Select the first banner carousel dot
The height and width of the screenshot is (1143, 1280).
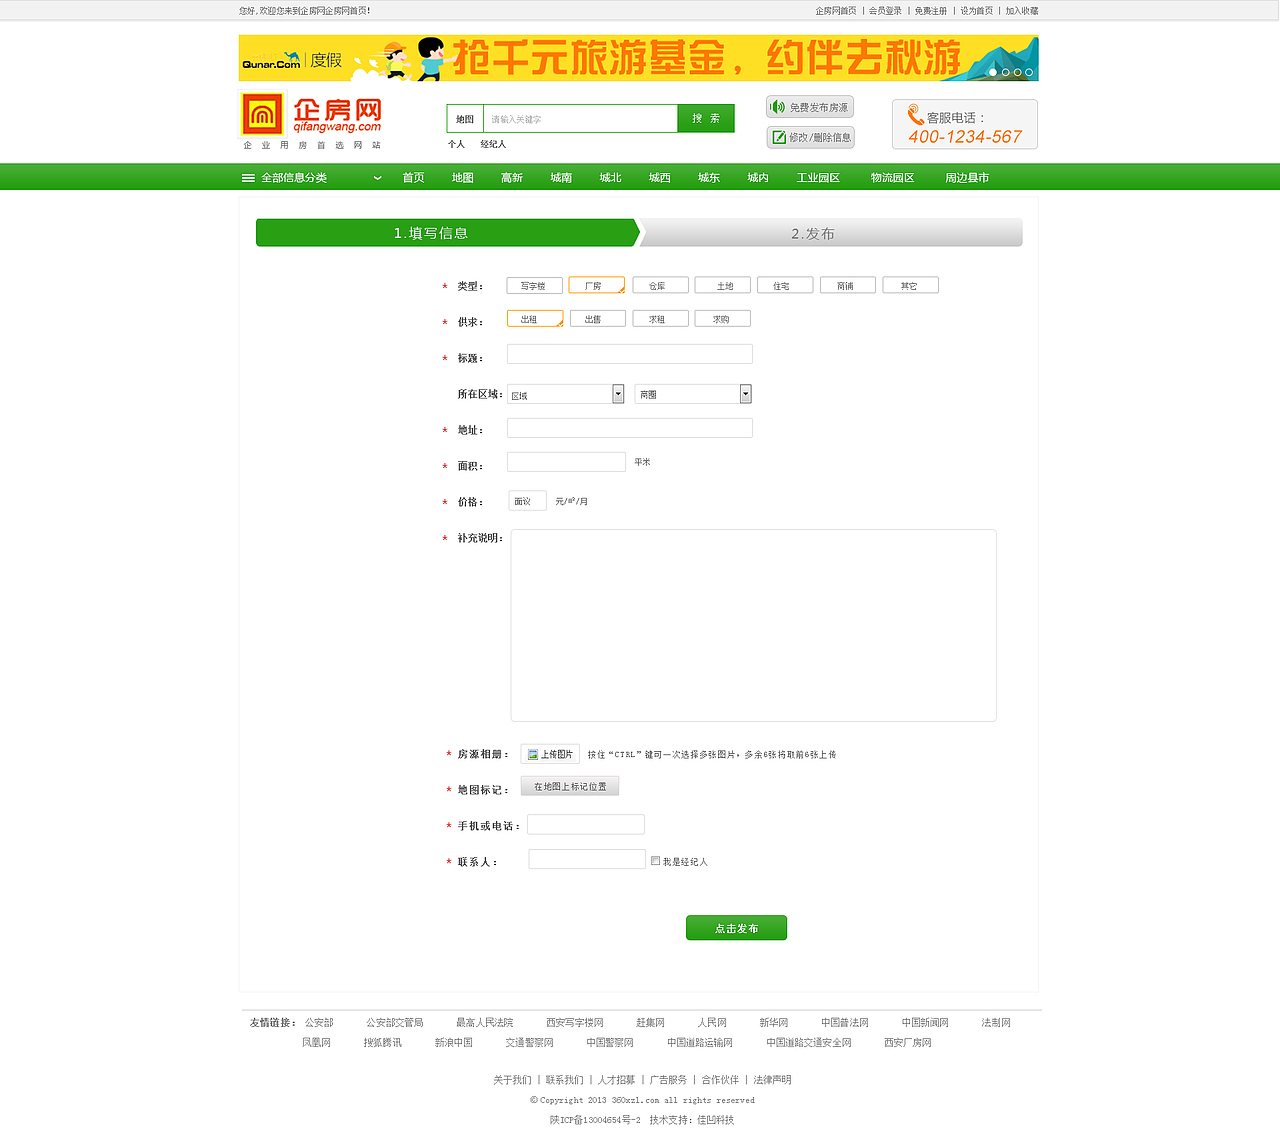point(993,72)
